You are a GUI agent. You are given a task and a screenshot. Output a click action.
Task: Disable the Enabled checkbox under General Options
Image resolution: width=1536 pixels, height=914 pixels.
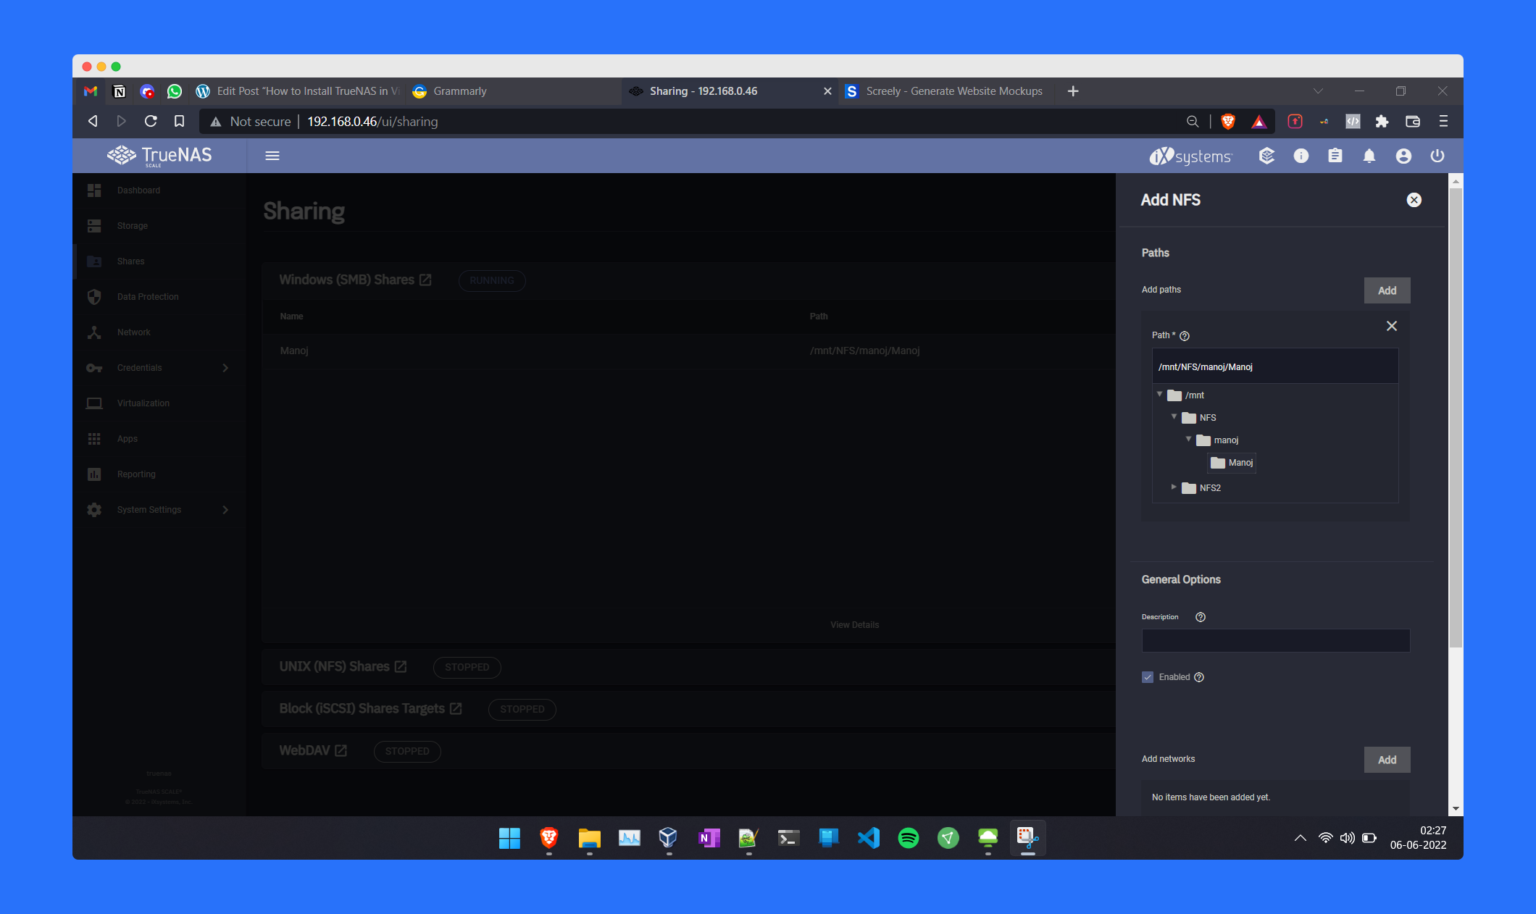pos(1147,677)
